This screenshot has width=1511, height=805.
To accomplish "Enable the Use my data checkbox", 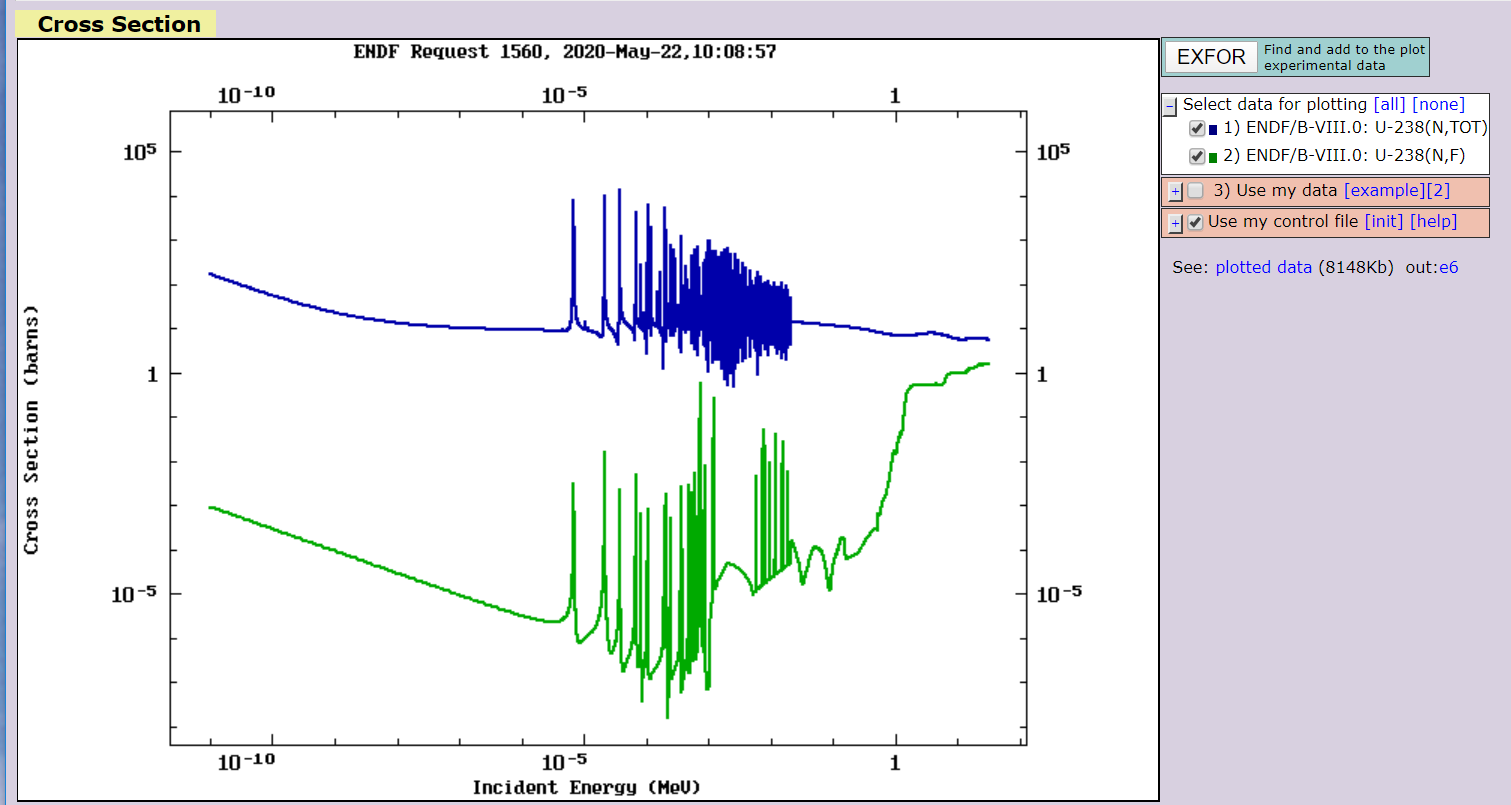I will (x=1195, y=191).
